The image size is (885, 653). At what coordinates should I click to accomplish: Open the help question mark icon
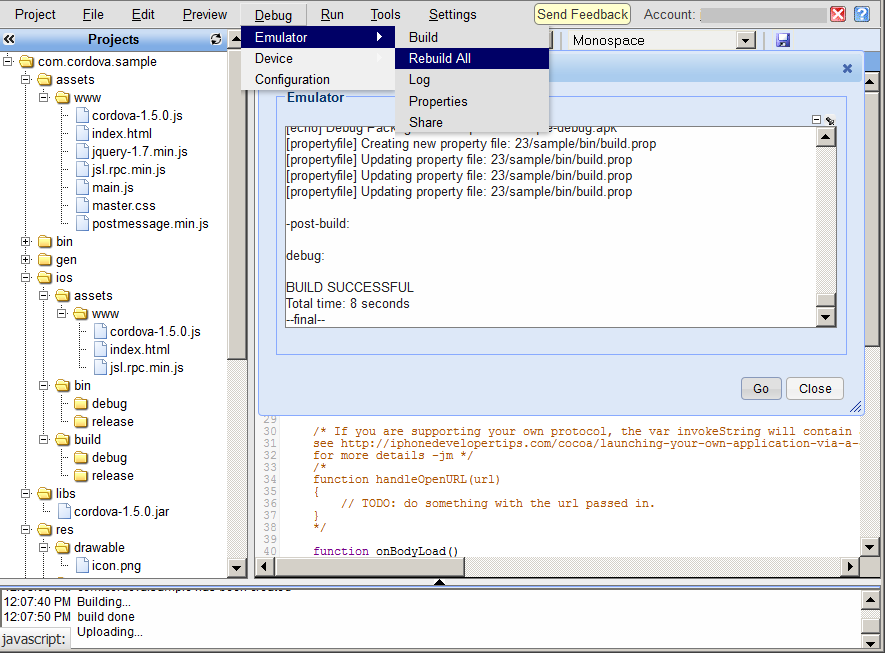coord(861,14)
